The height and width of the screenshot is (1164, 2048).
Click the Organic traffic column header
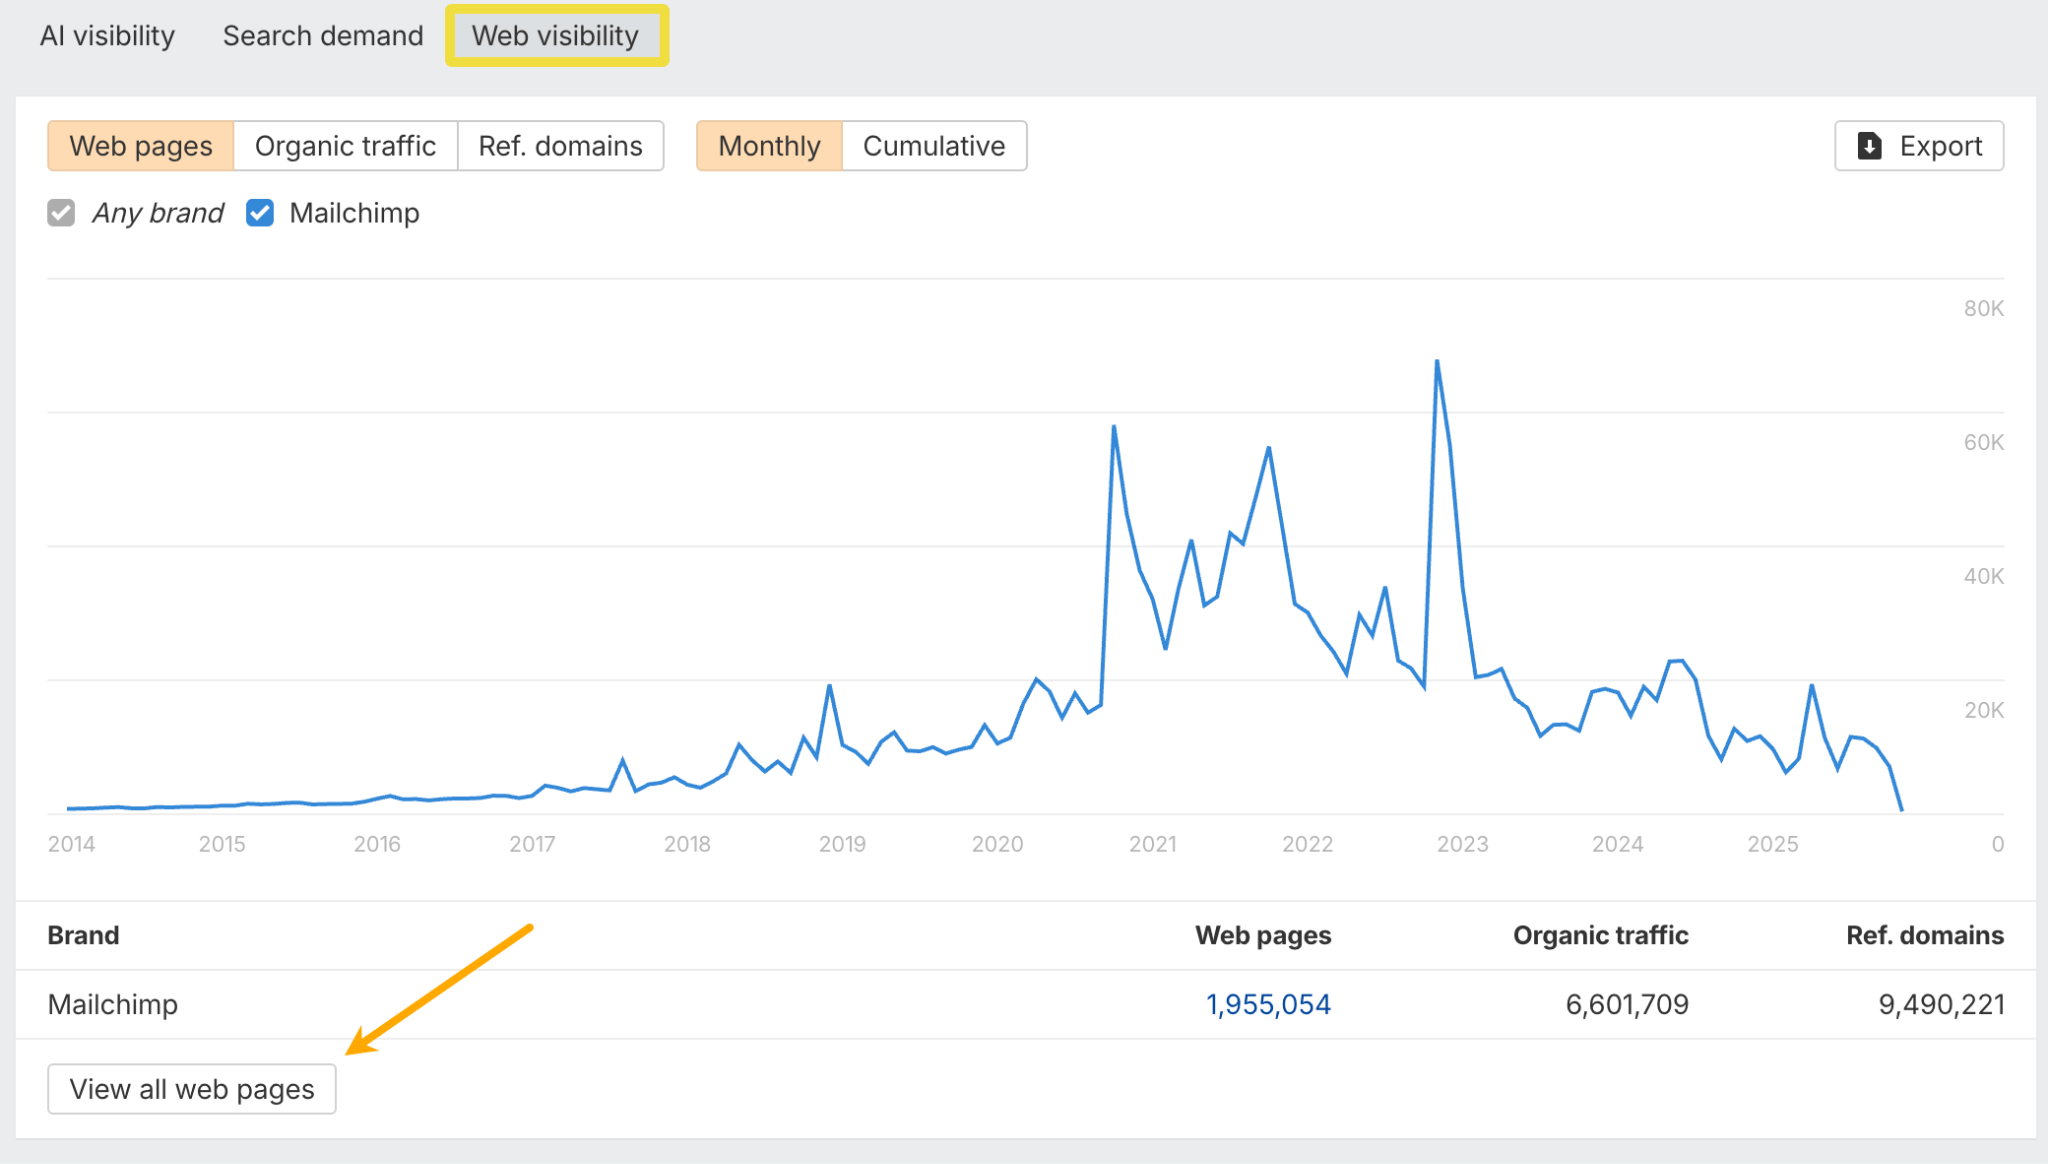tap(1600, 935)
